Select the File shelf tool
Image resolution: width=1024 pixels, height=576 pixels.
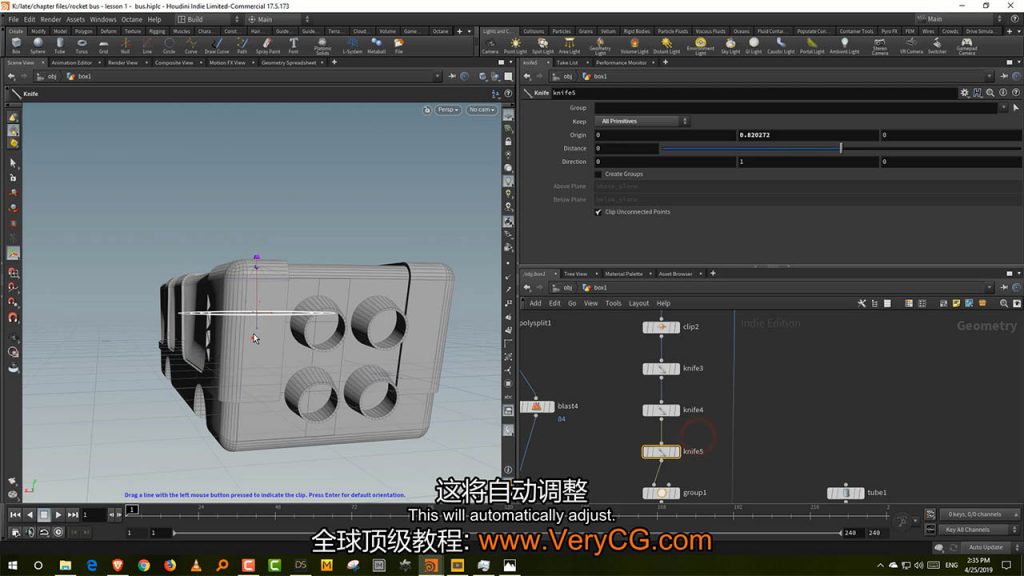coord(398,45)
